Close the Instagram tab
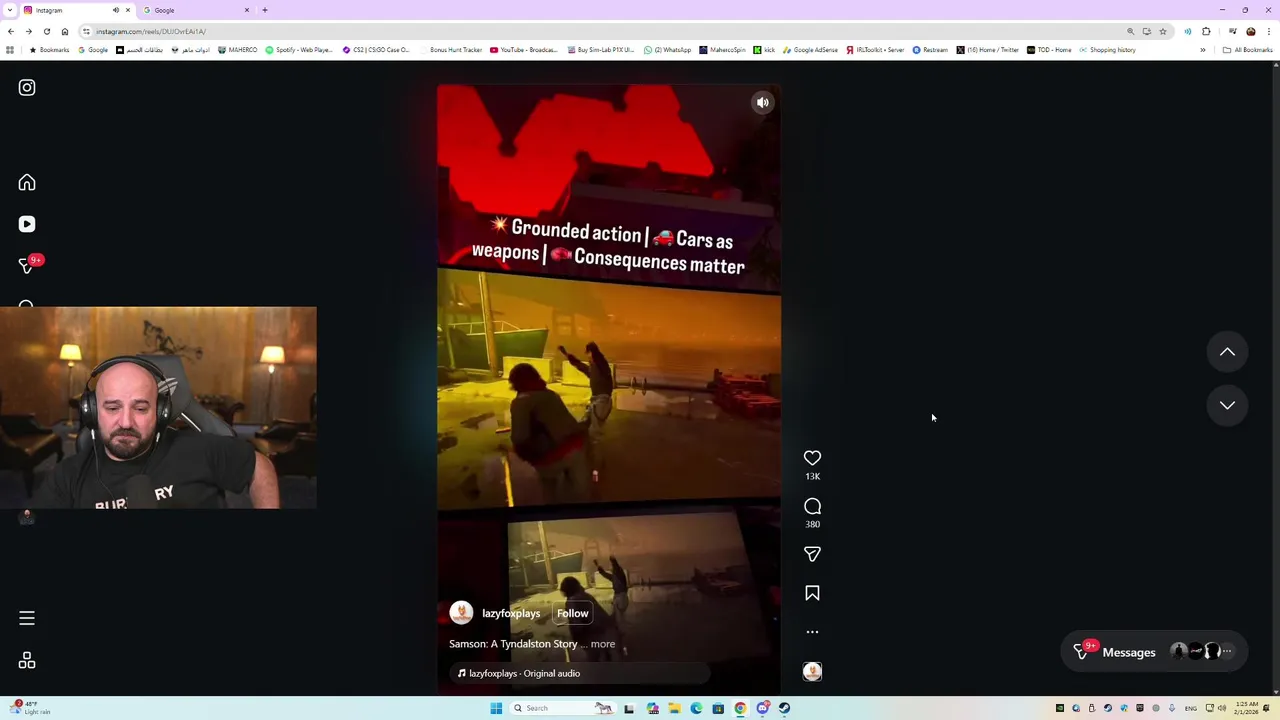This screenshot has width=1280, height=720. 127,10
